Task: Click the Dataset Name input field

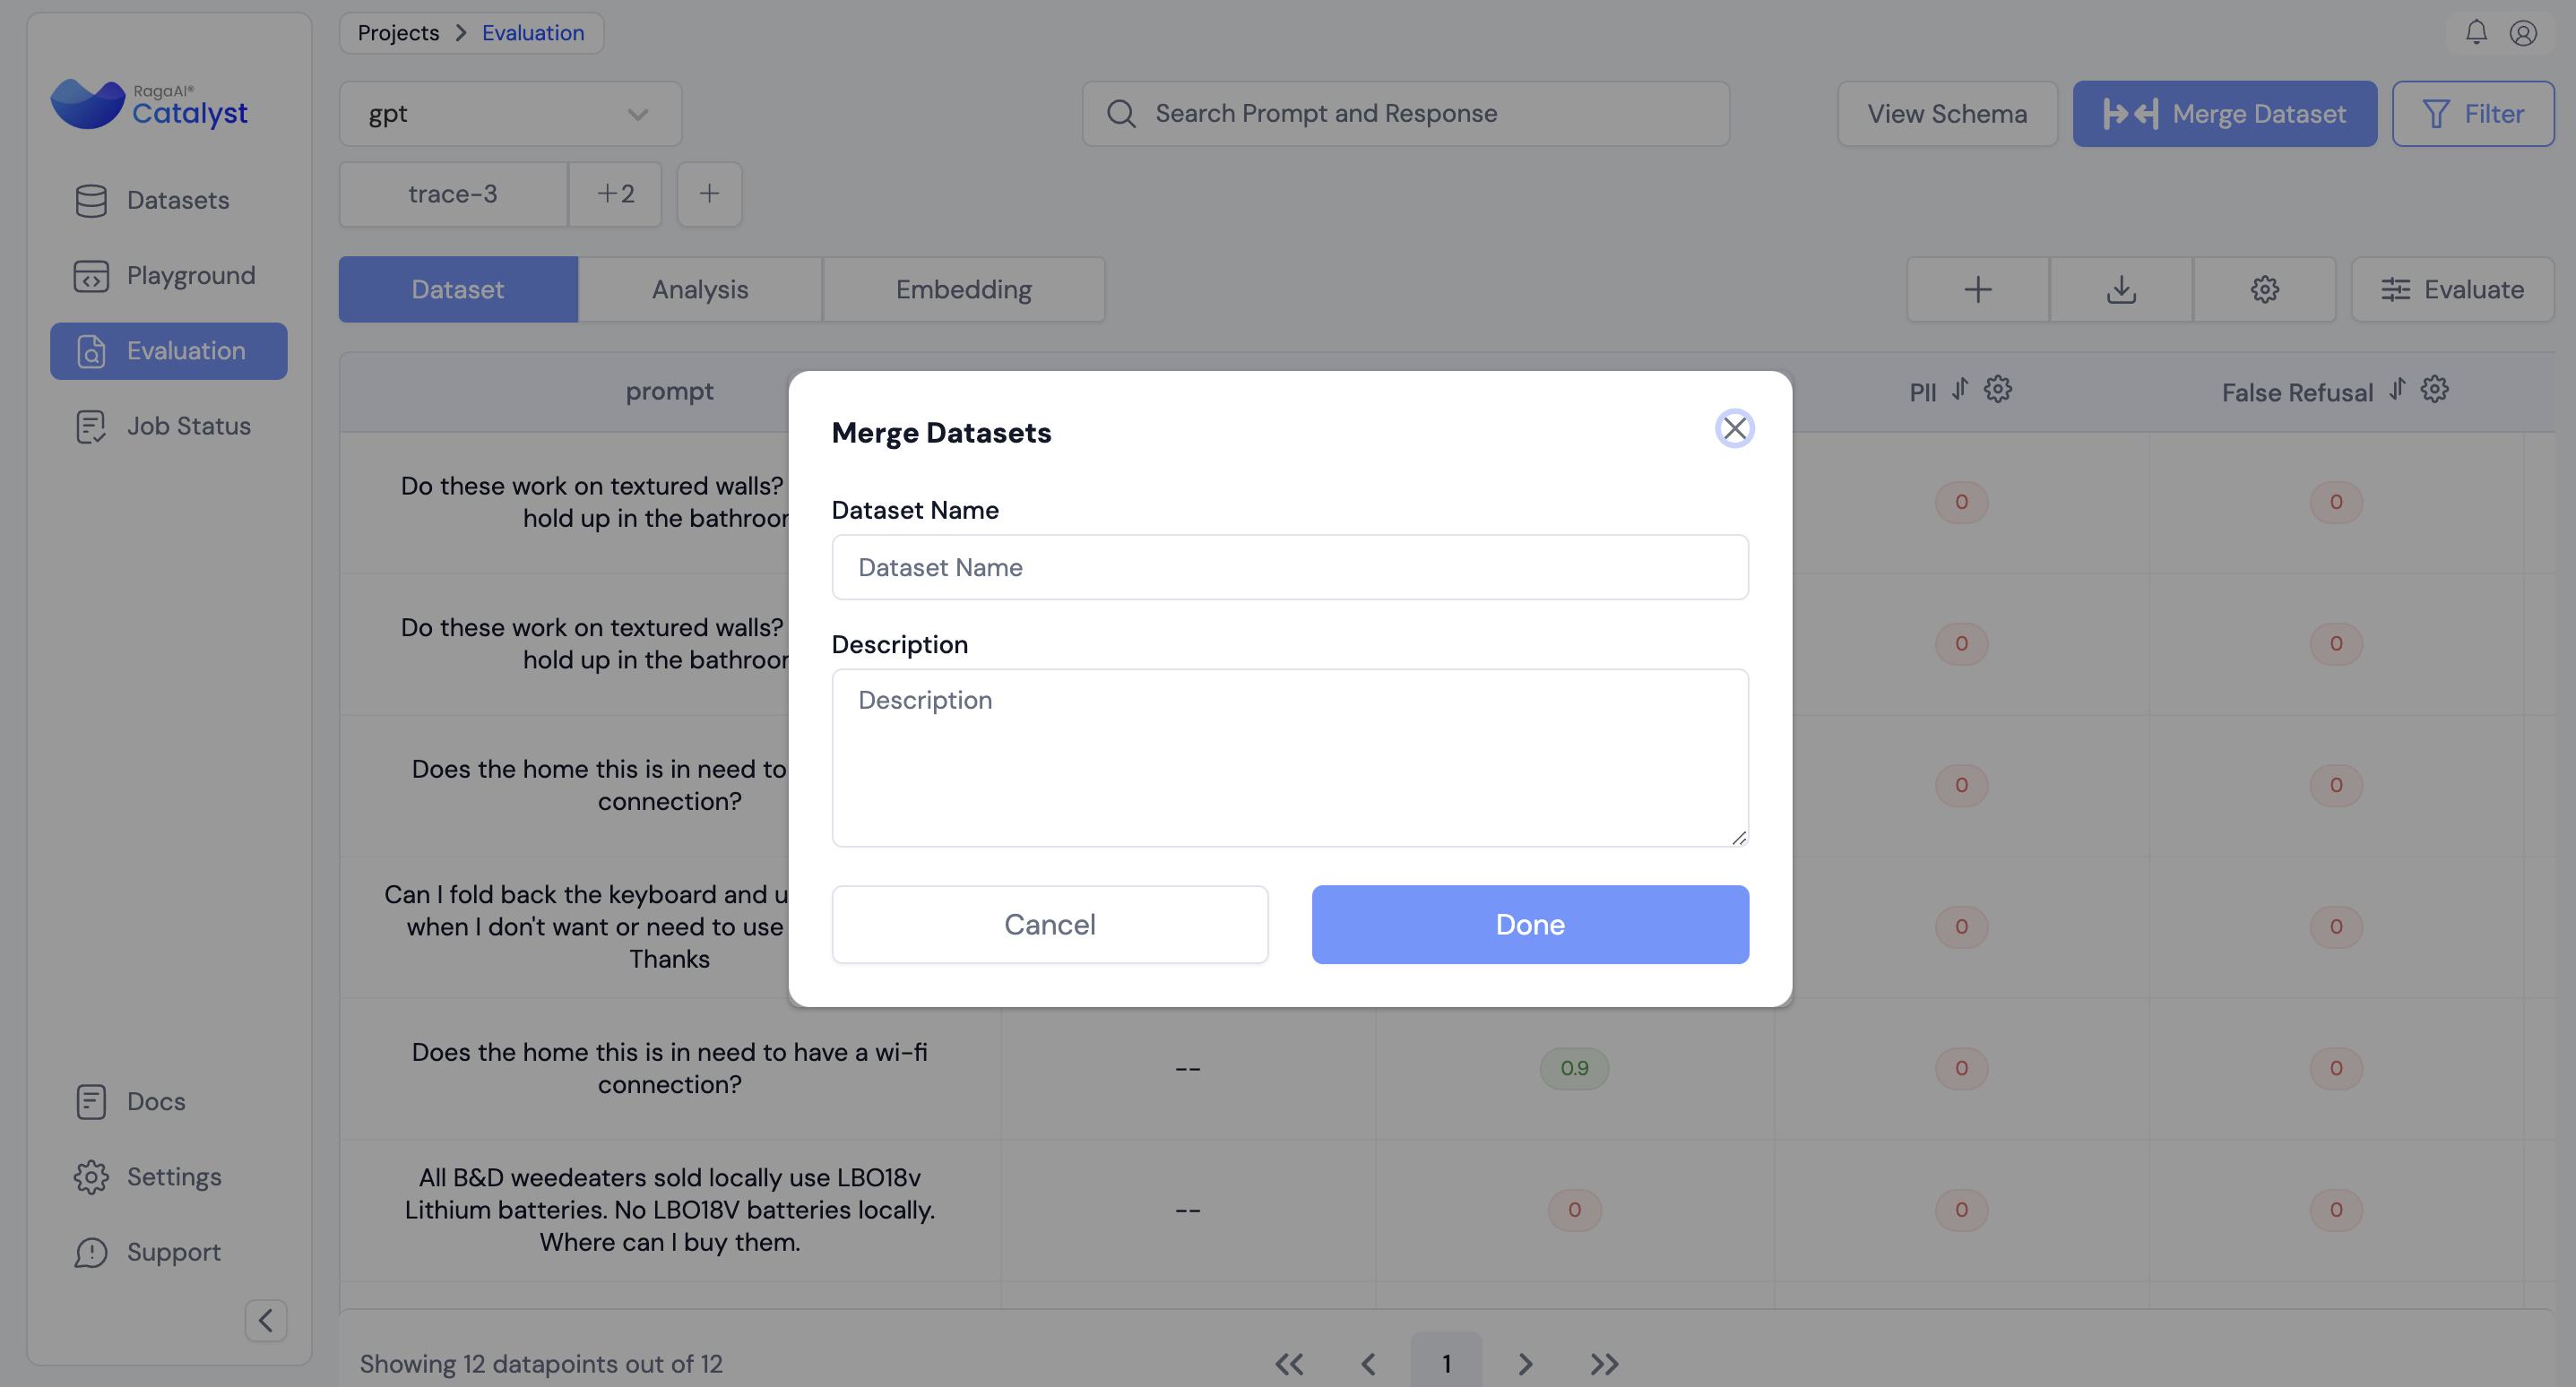Action: pos(1289,567)
